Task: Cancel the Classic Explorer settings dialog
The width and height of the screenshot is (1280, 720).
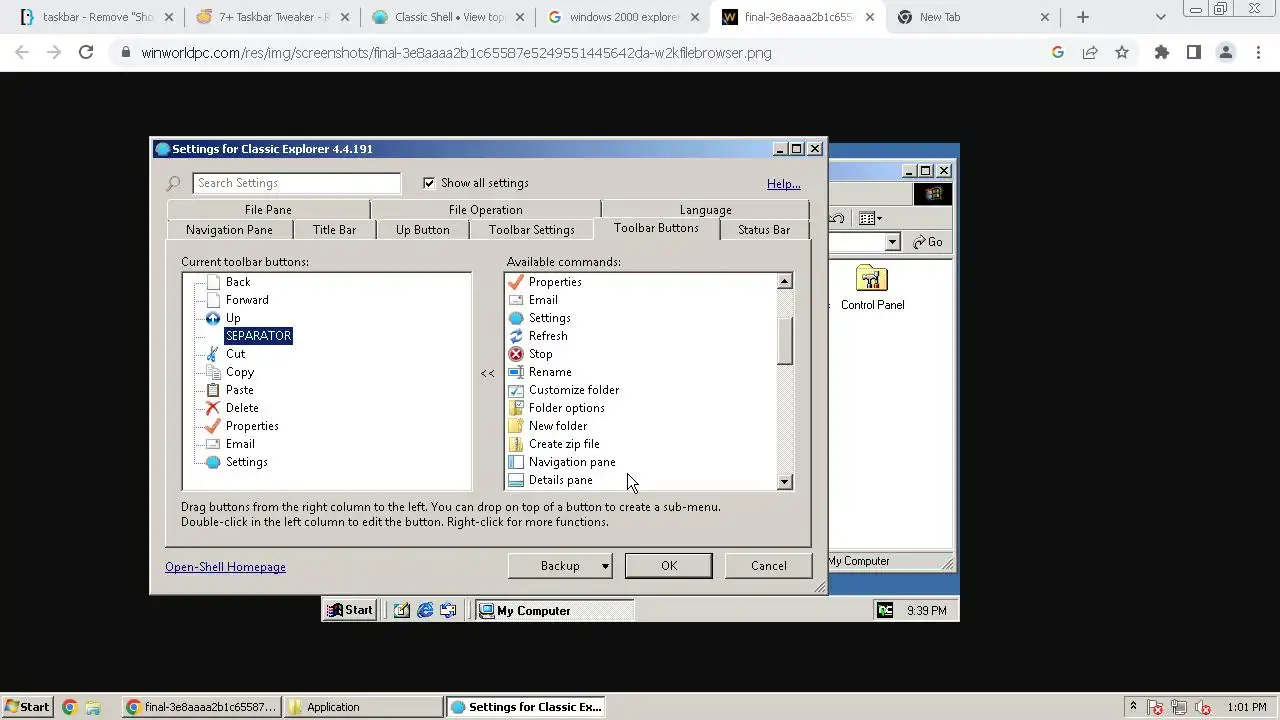Action: (769, 566)
